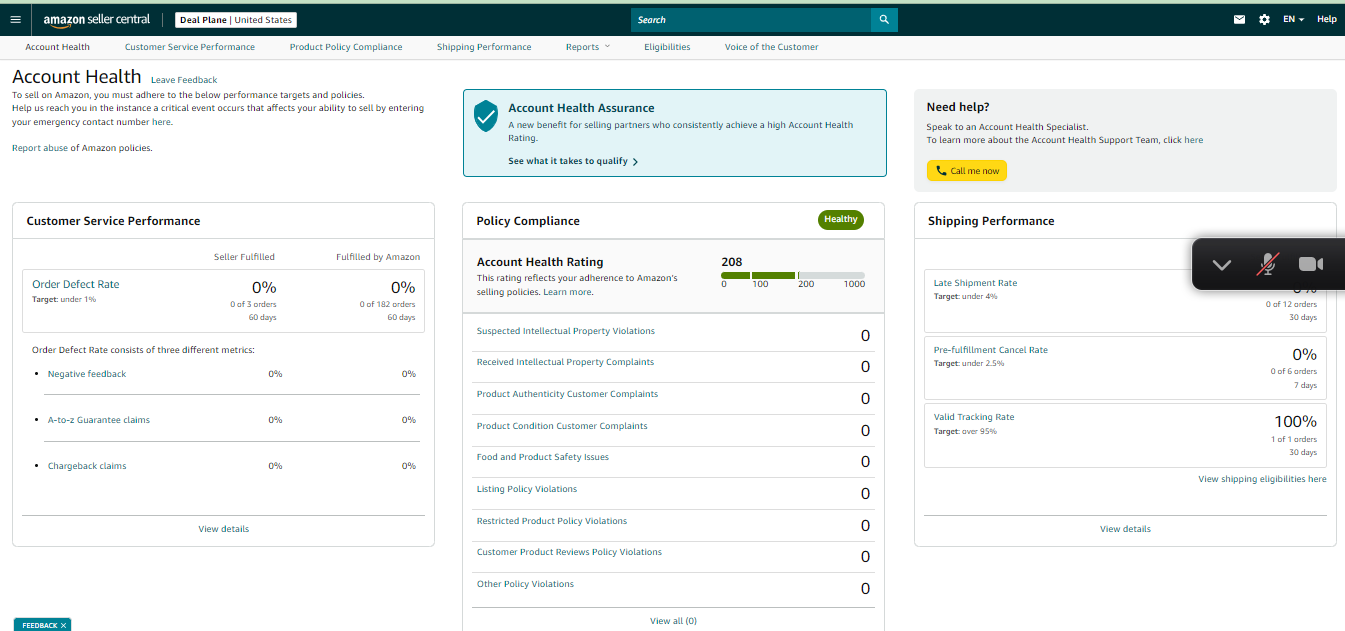Screen dimensions: 1345x631
Task: Click the emergency contact 'here' link
Action: tap(161, 122)
